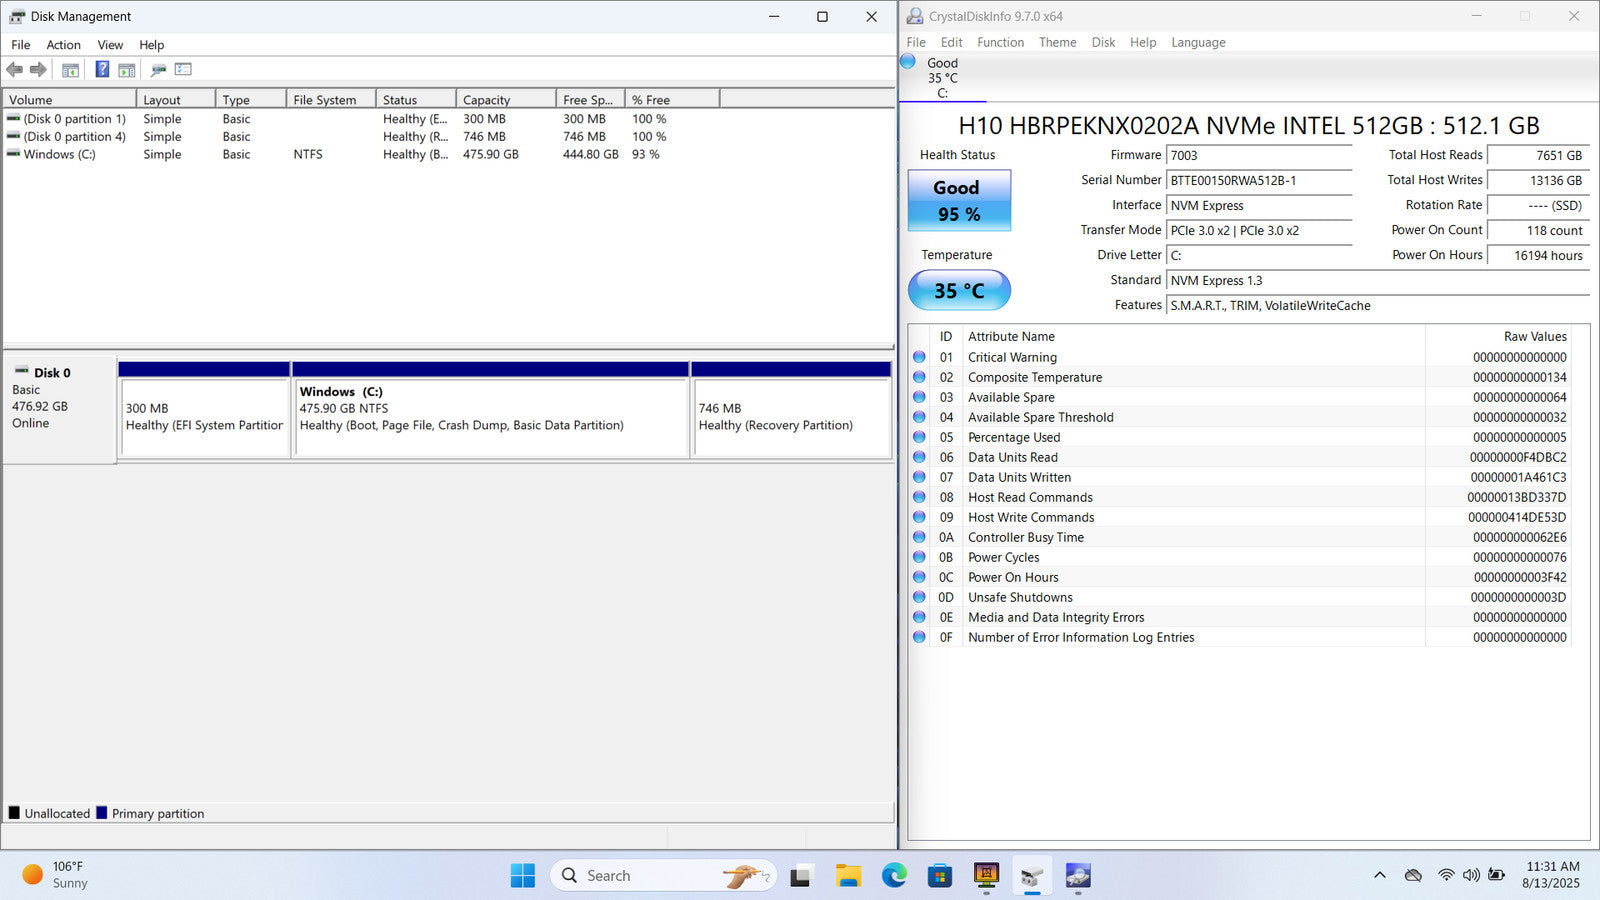Open the Language menu in CrystalDiskInfo
The height and width of the screenshot is (900, 1600).
point(1198,42)
